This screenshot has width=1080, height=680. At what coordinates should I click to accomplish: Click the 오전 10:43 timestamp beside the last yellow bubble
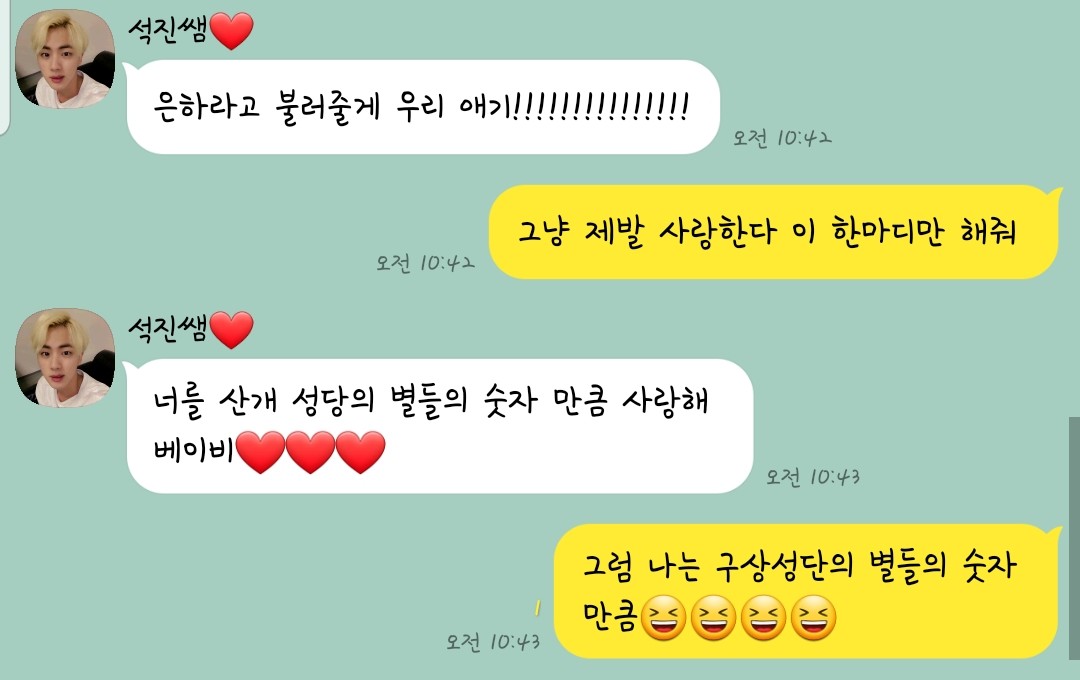[492, 642]
